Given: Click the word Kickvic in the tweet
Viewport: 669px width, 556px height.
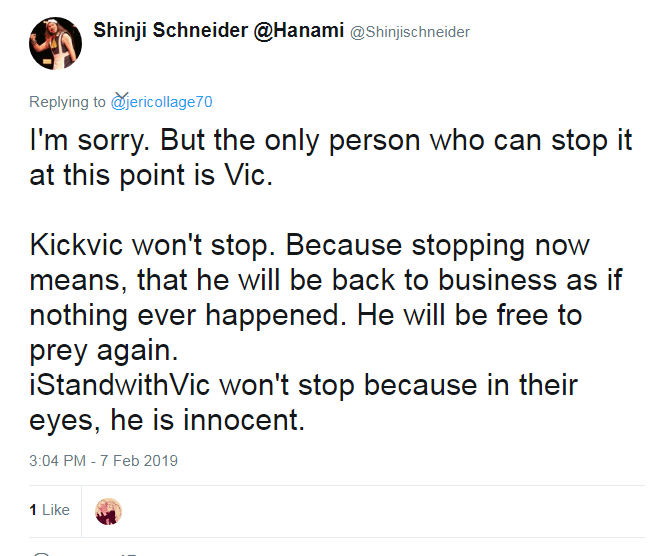Looking at the screenshot, I should pos(76,245).
